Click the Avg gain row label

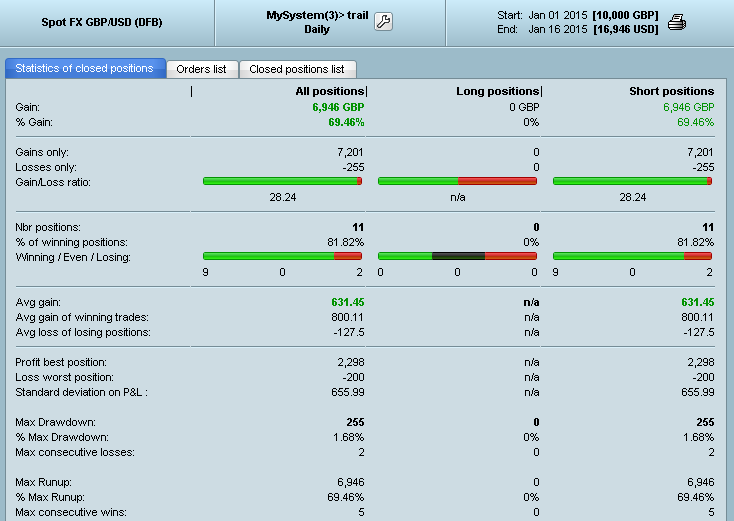[x=38, y=302]
